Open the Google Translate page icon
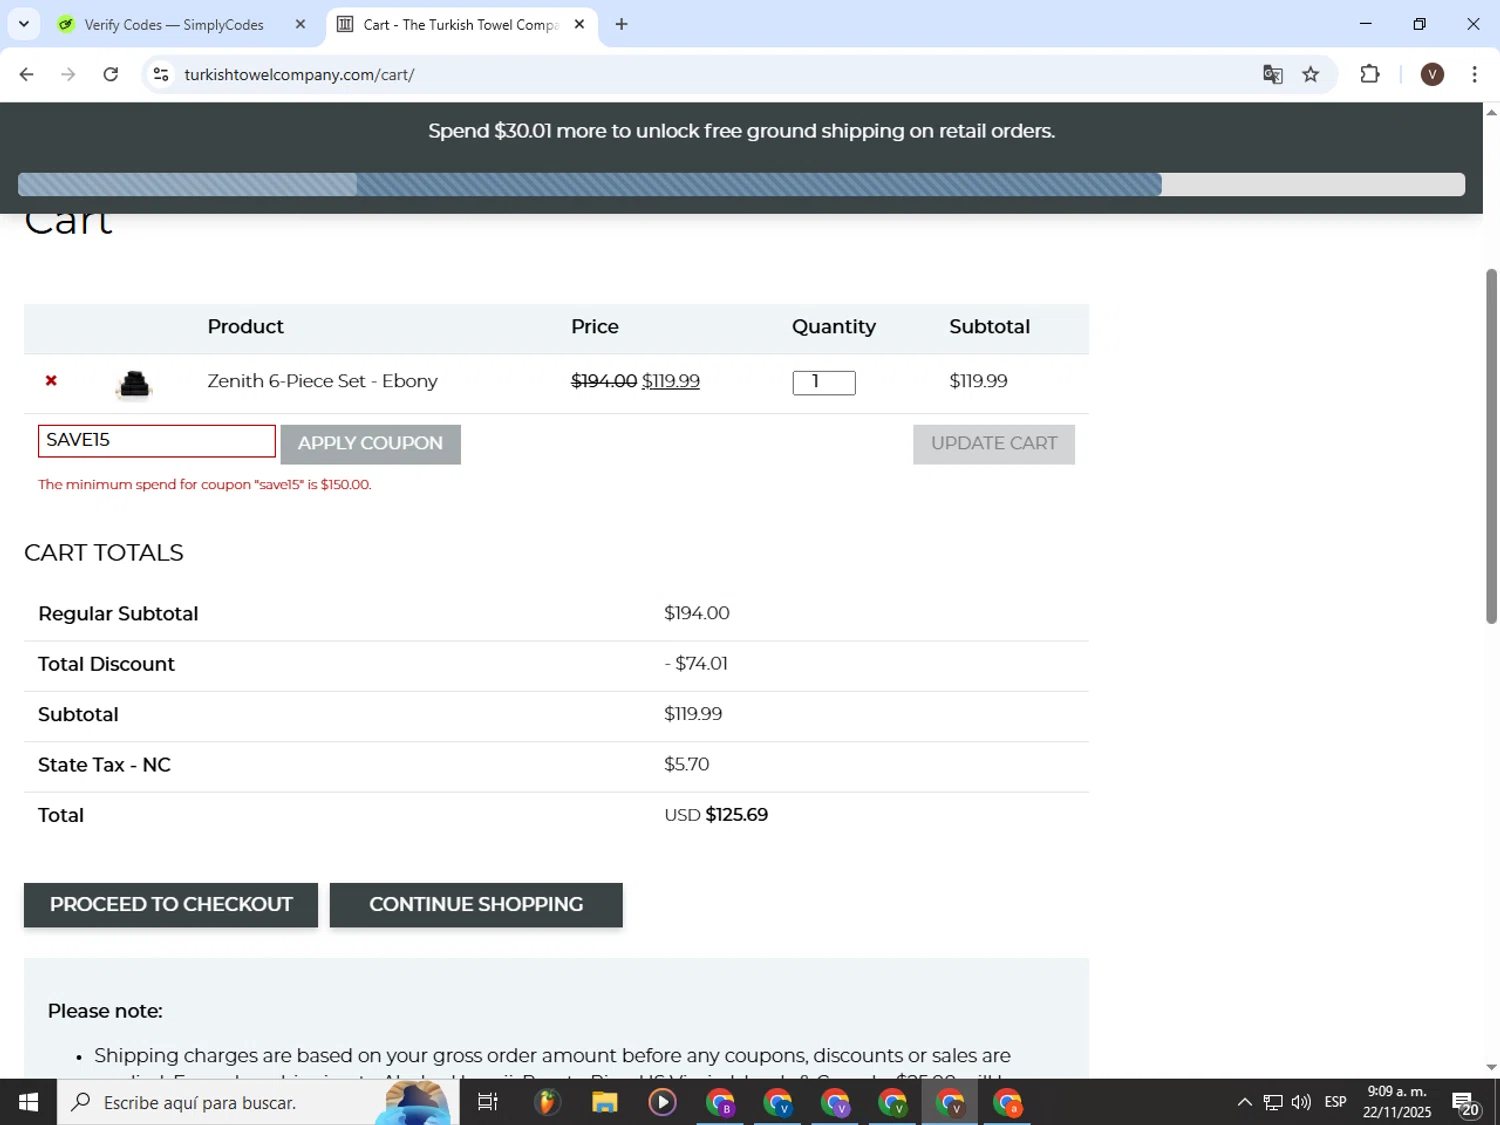 coord(1272,74)
